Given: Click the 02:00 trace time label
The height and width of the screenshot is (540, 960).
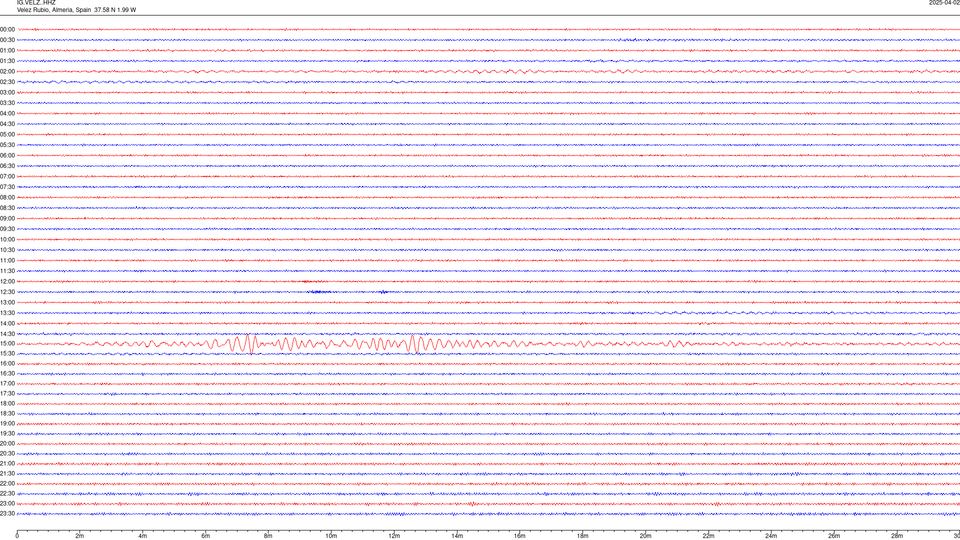Looking at the screenshot, I should [7, 72].
